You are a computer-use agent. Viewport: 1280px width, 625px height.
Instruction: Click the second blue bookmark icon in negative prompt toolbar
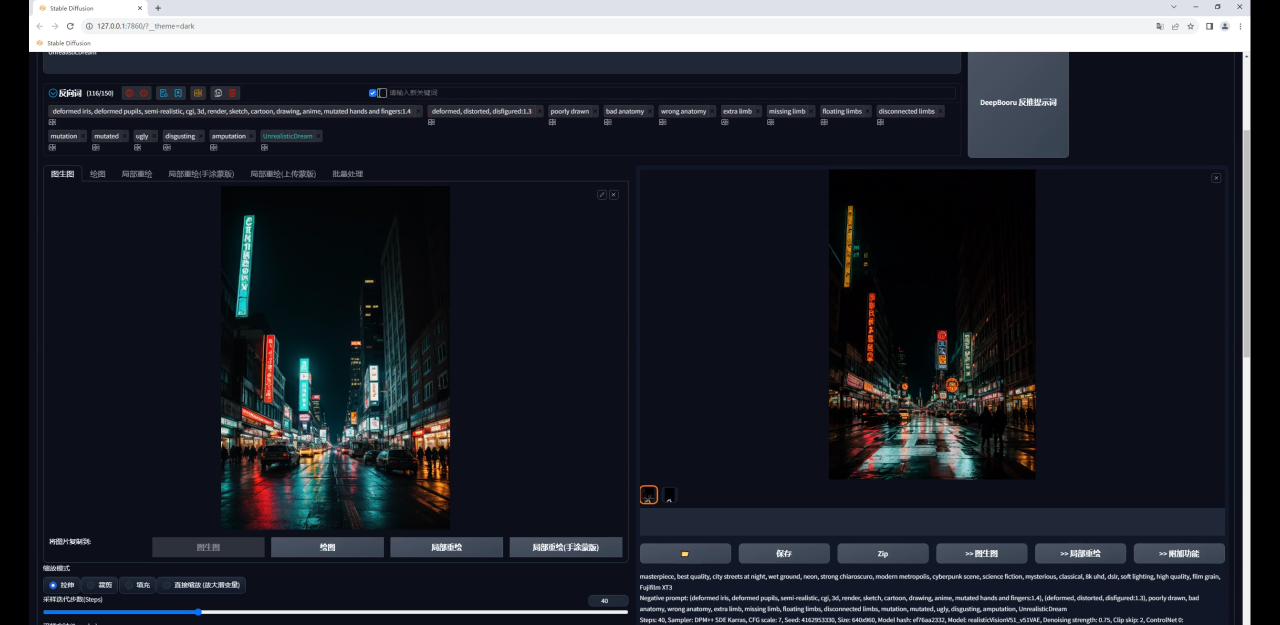(178, 93)
